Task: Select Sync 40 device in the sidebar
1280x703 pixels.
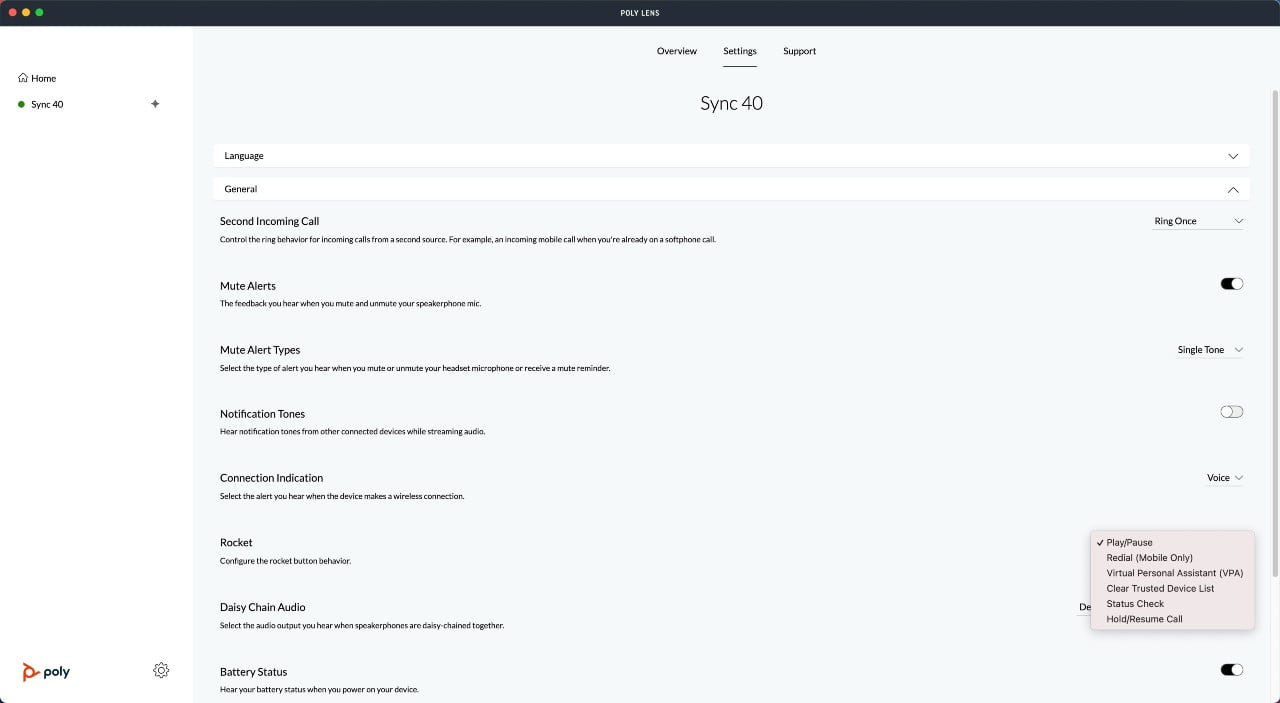Action: (47, 105)
